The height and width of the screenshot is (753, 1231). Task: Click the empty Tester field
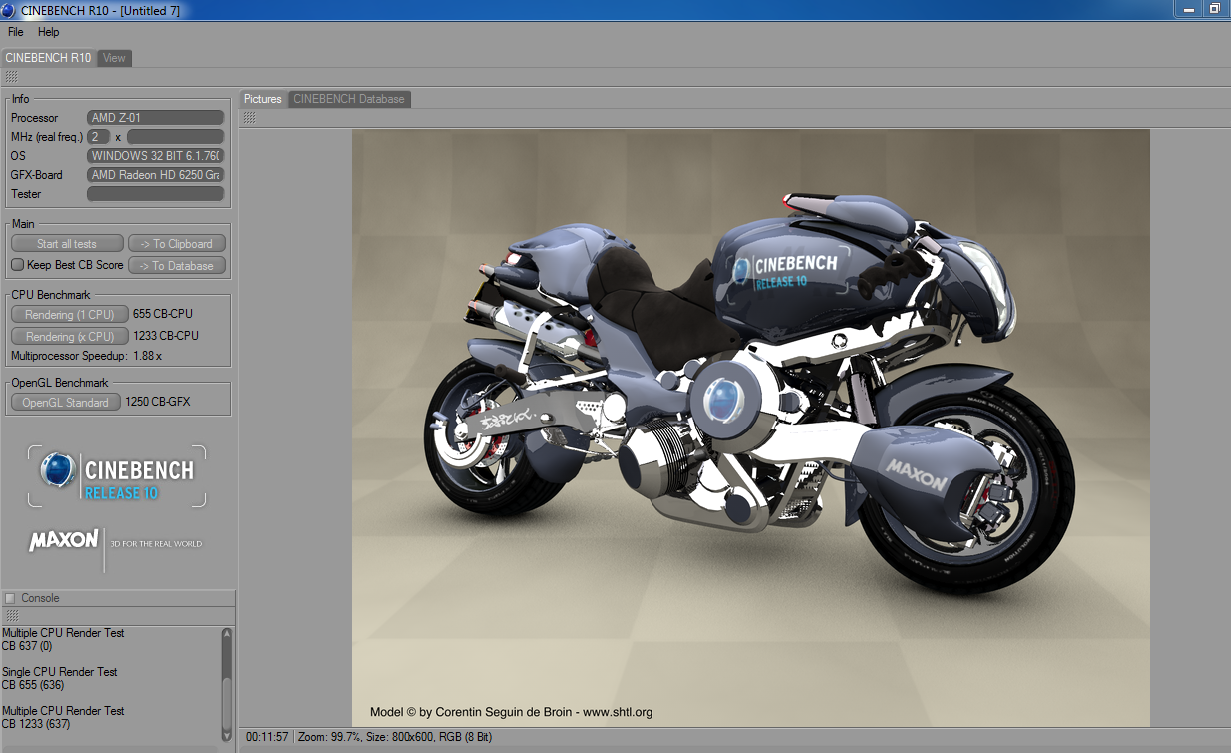pos(156,194)
